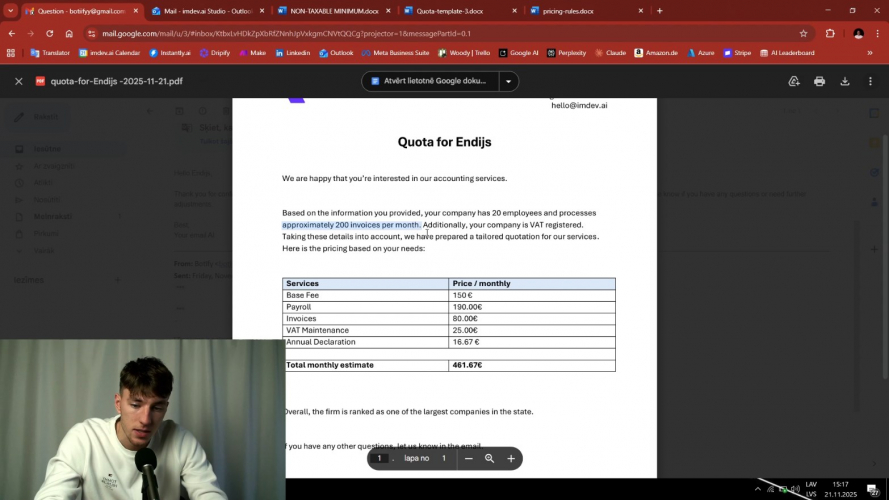The width and height of the screenshot is (889, 500).
Task: Open the Dripify bookmark
Action: coord(215,53)
